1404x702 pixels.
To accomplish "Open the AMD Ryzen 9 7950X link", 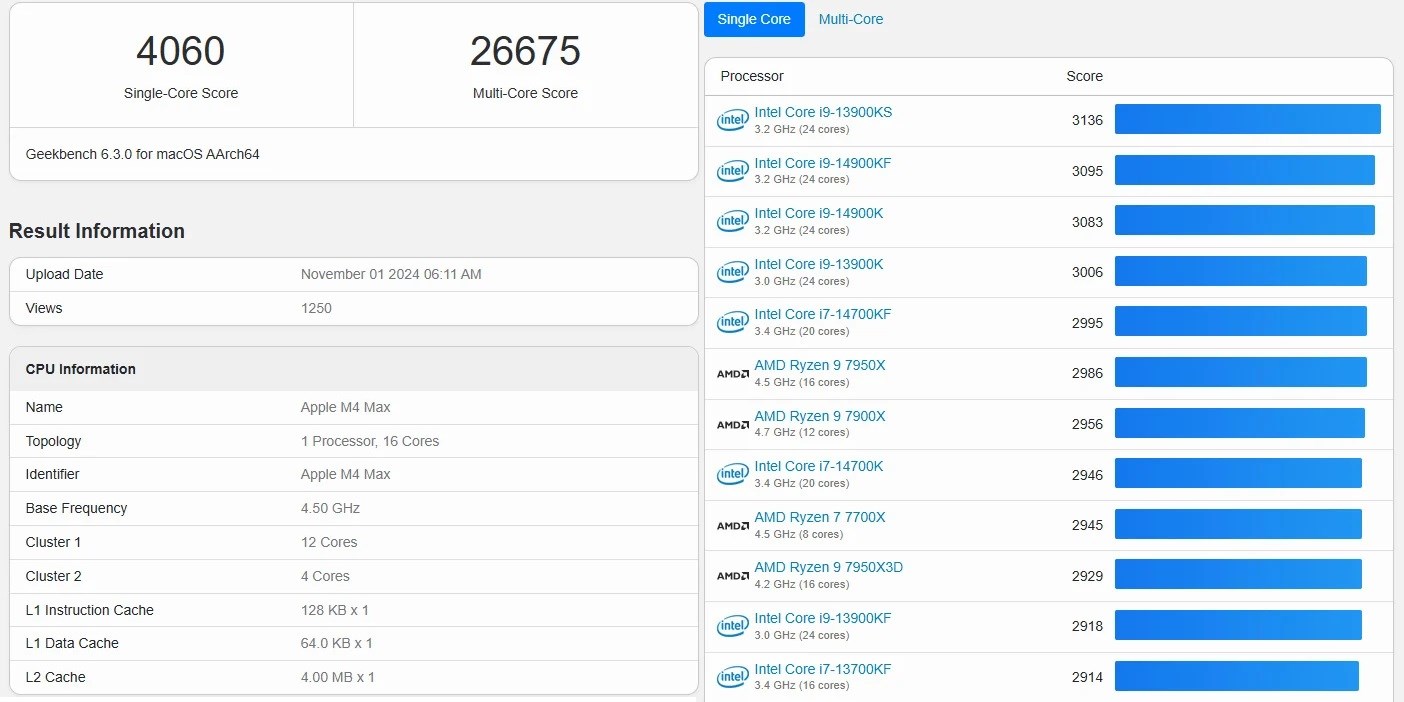I will click(819, 365).
